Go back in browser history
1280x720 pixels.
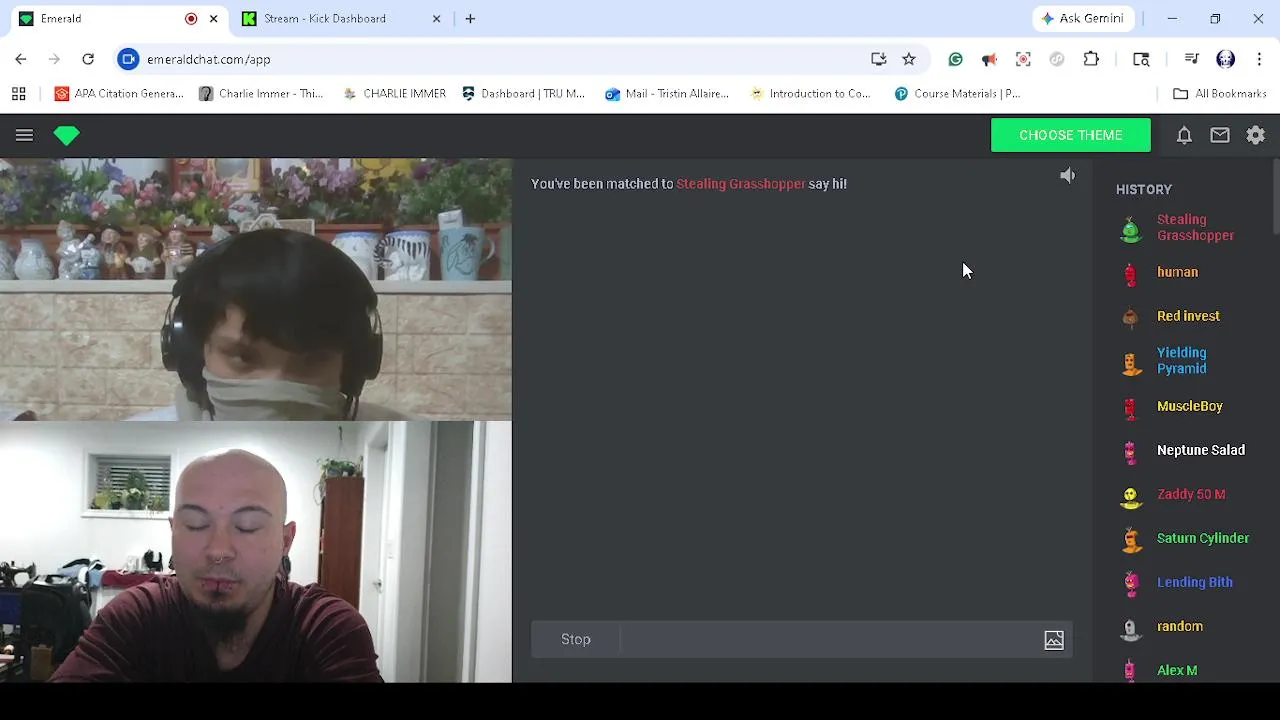21,59
